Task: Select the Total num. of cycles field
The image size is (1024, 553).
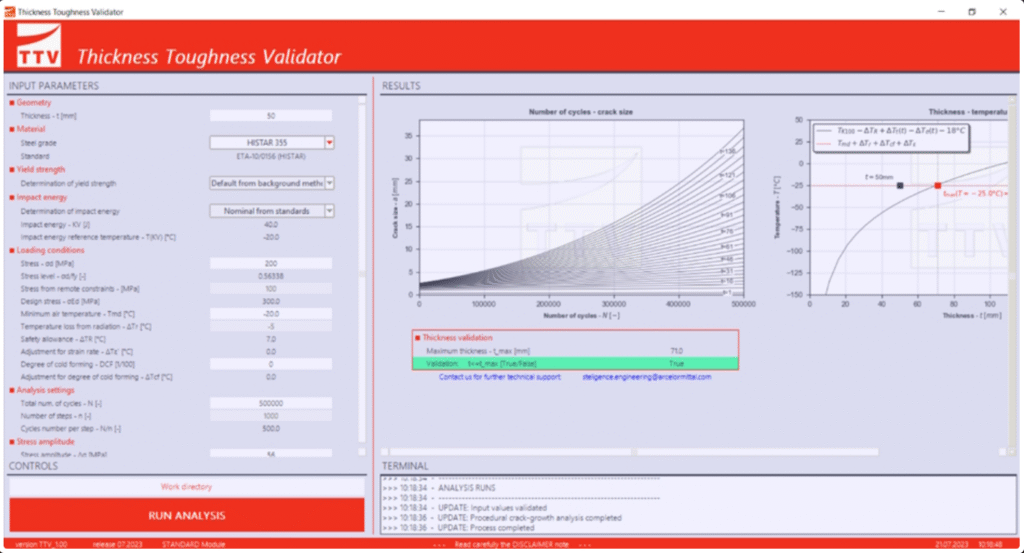Action: tap(271, 402)
